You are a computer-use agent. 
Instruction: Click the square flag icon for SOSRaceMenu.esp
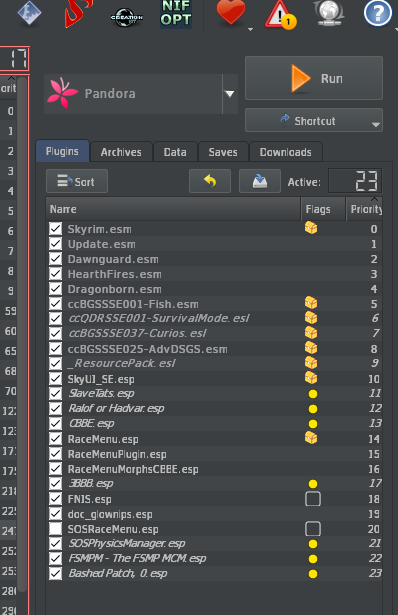click(x=313, y=529)
